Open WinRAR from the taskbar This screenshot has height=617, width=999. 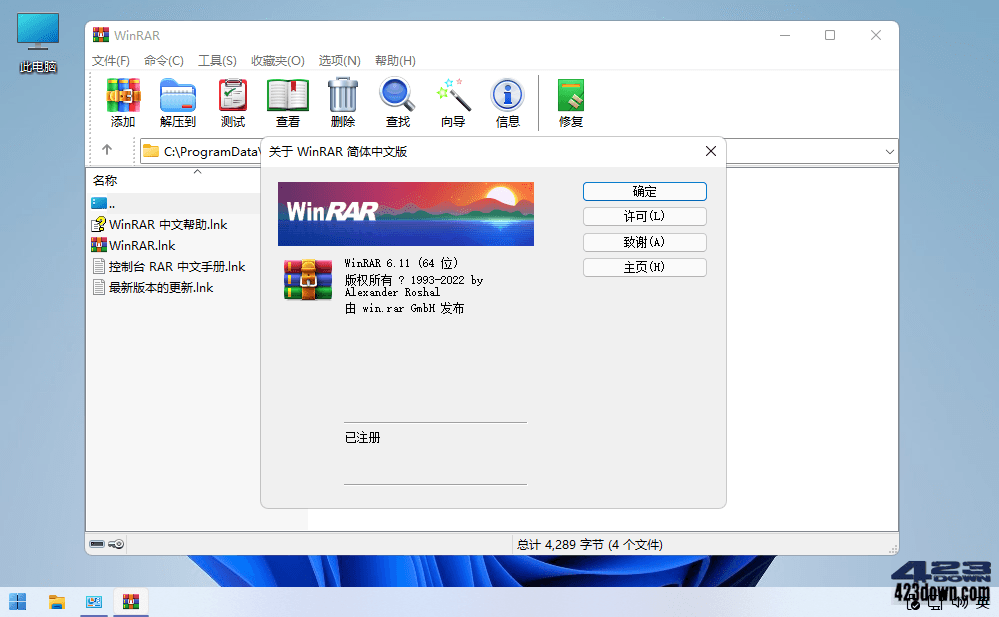130,601
